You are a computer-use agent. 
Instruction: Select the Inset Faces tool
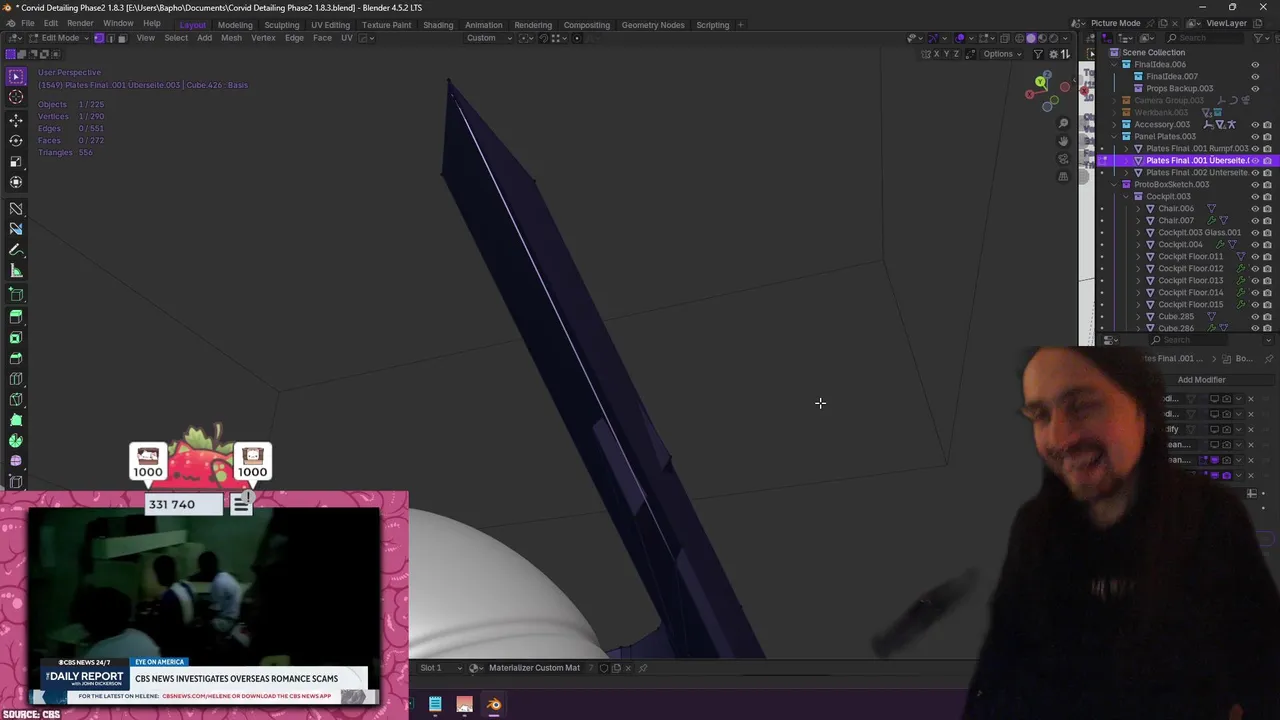pyautogui.click(x=16, y=338)
